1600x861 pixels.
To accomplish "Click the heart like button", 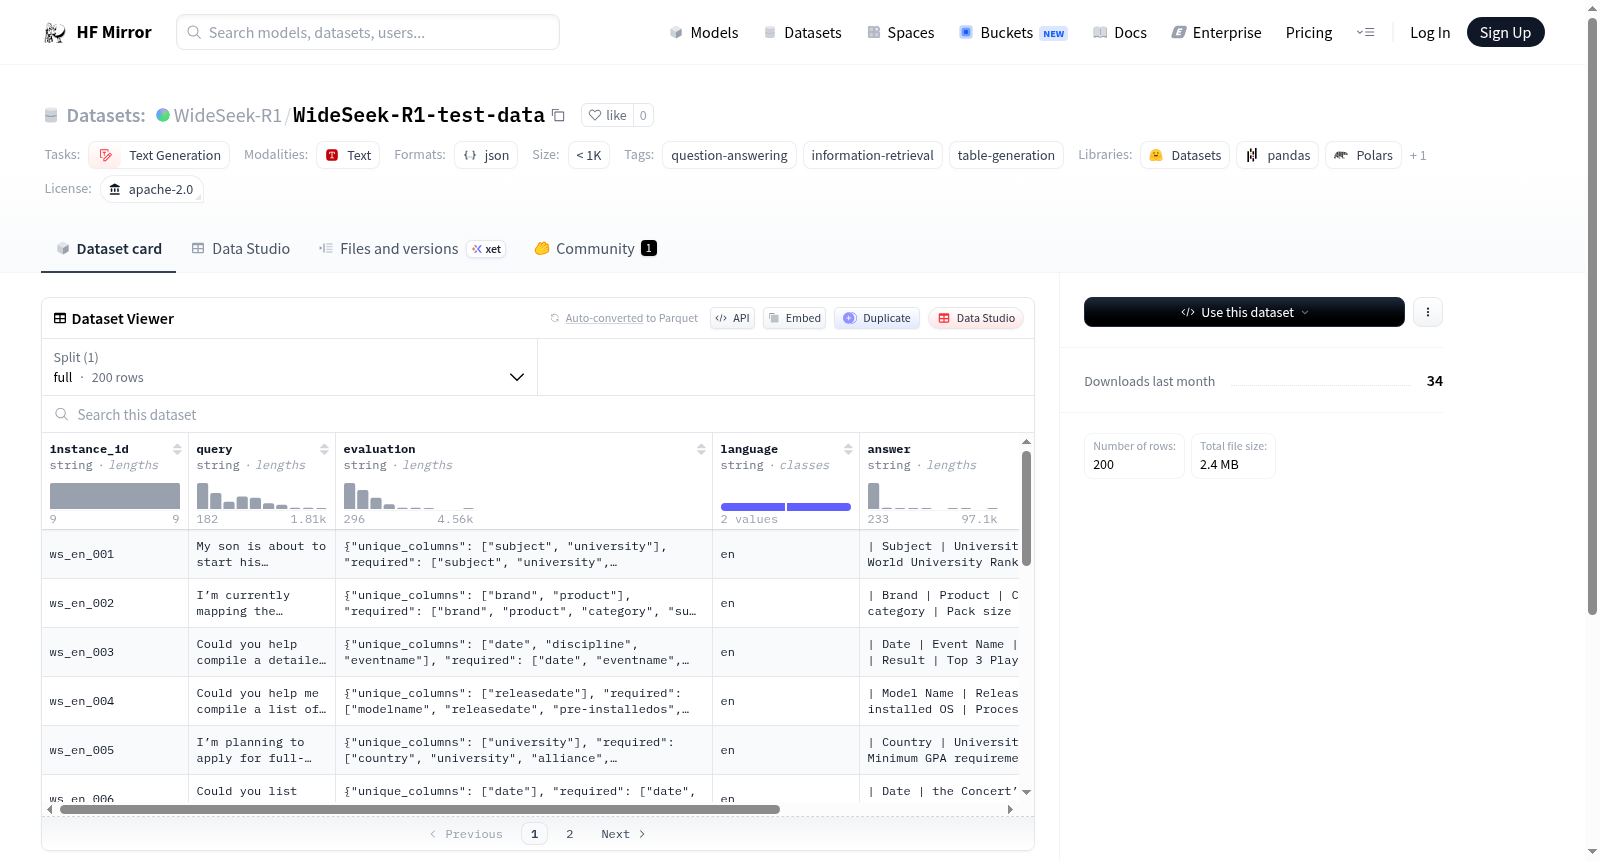I will click(607, 116).
